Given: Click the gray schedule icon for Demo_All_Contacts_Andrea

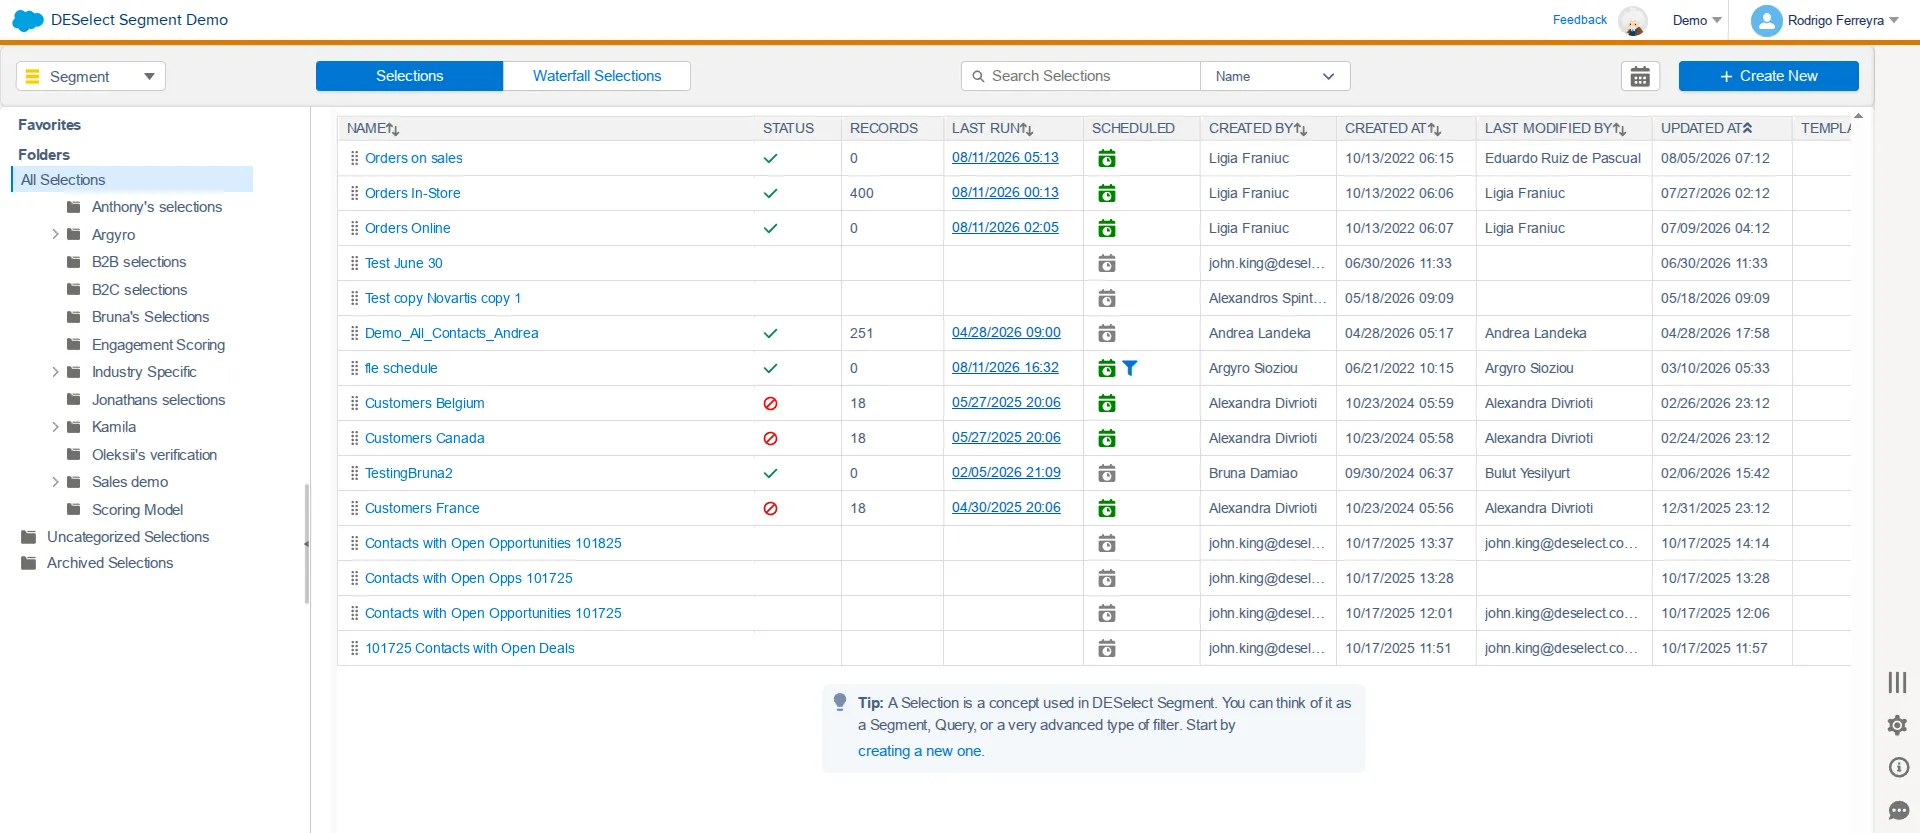Looking at the screenshot, I should pos(1107,333).
